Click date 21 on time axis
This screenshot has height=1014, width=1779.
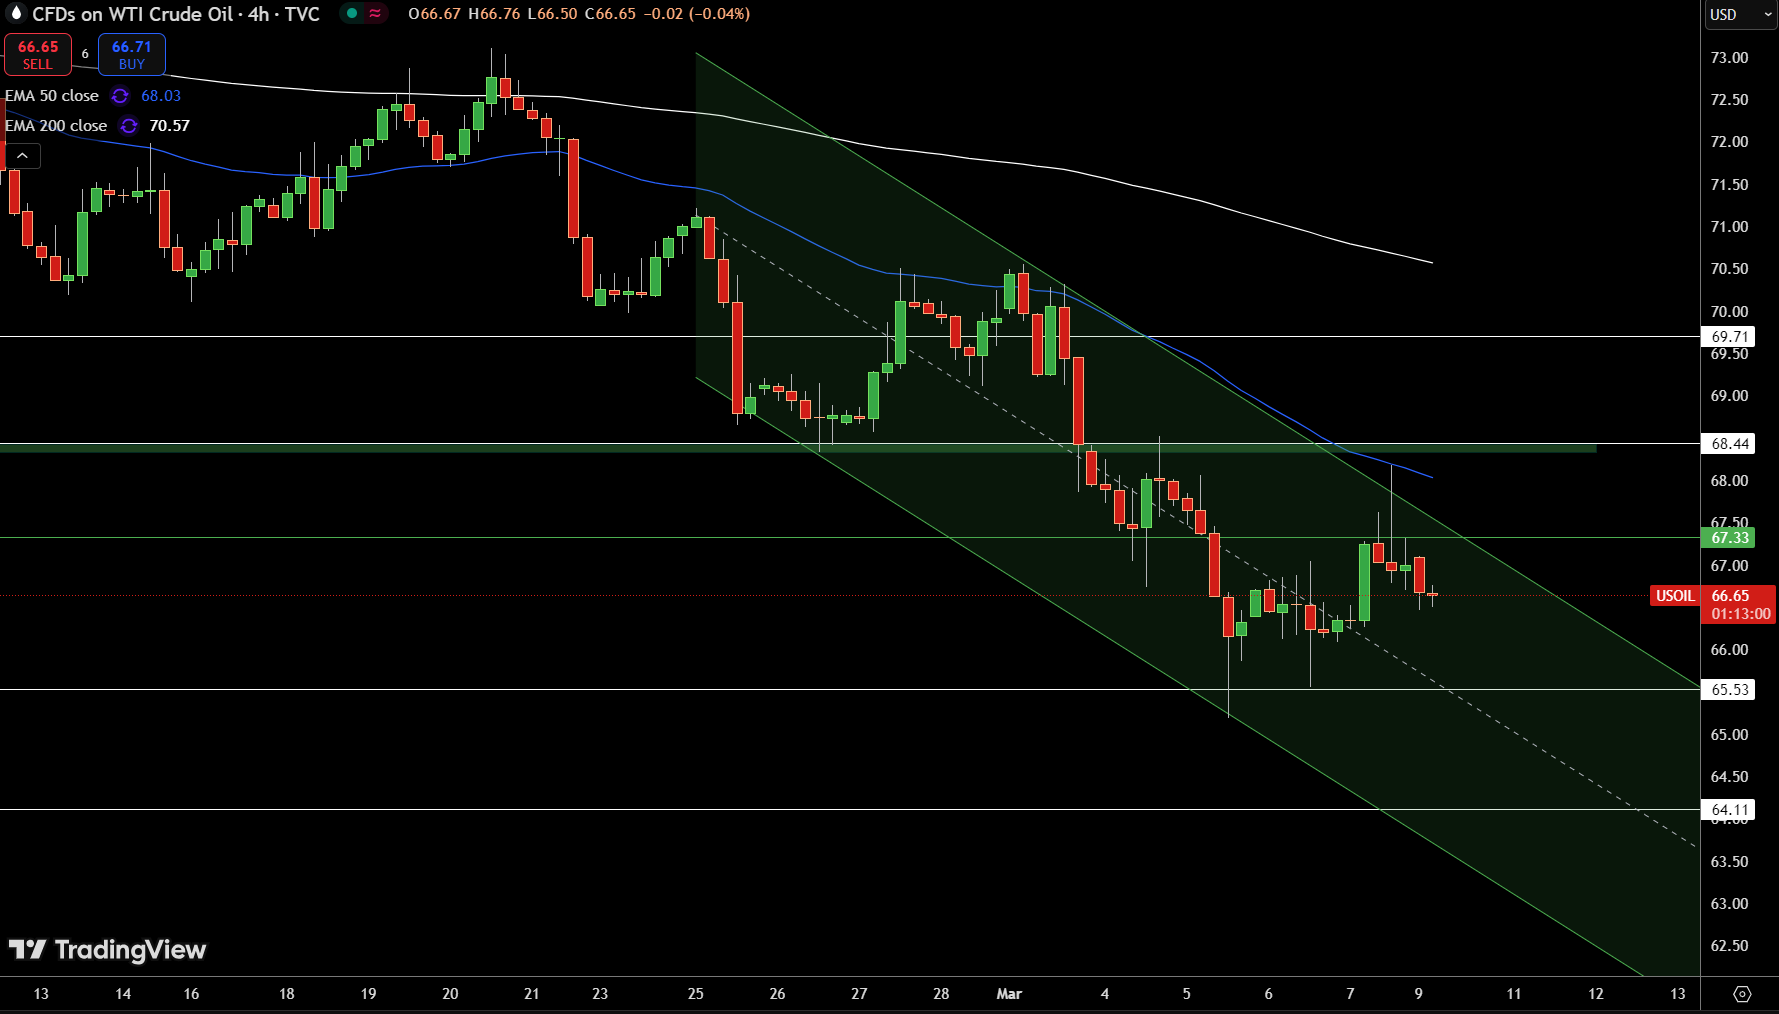[x=532, y=994]
